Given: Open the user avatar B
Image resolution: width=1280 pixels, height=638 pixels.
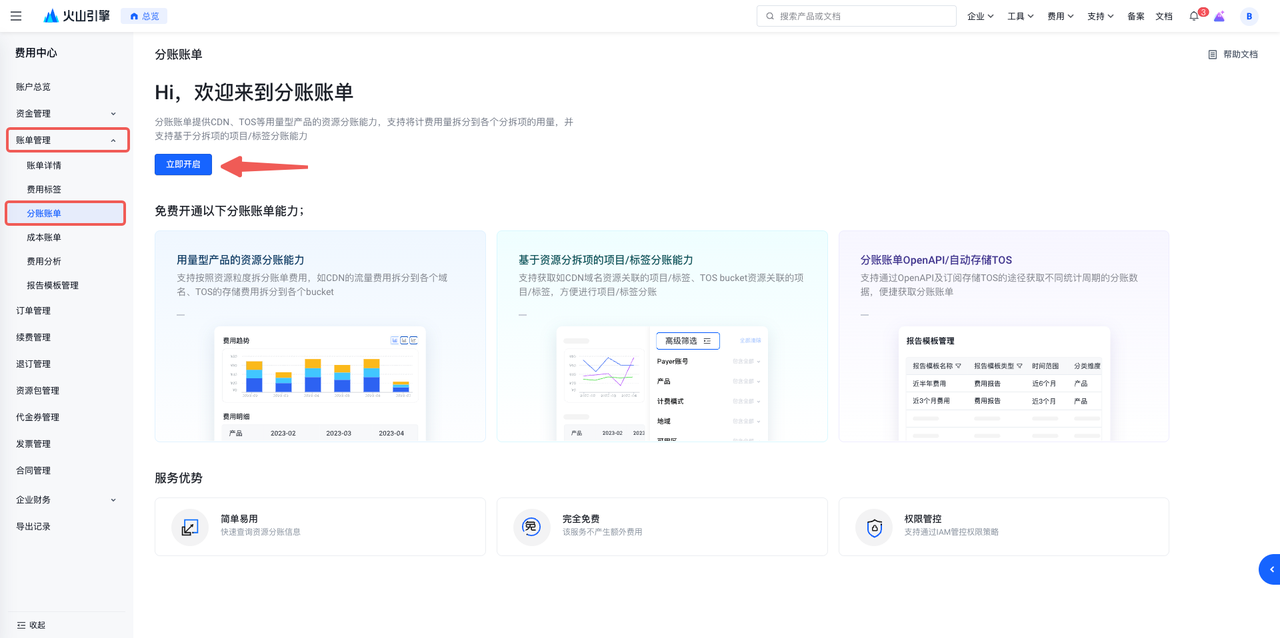Looking at the screenshot, I should click(1249, 16).
